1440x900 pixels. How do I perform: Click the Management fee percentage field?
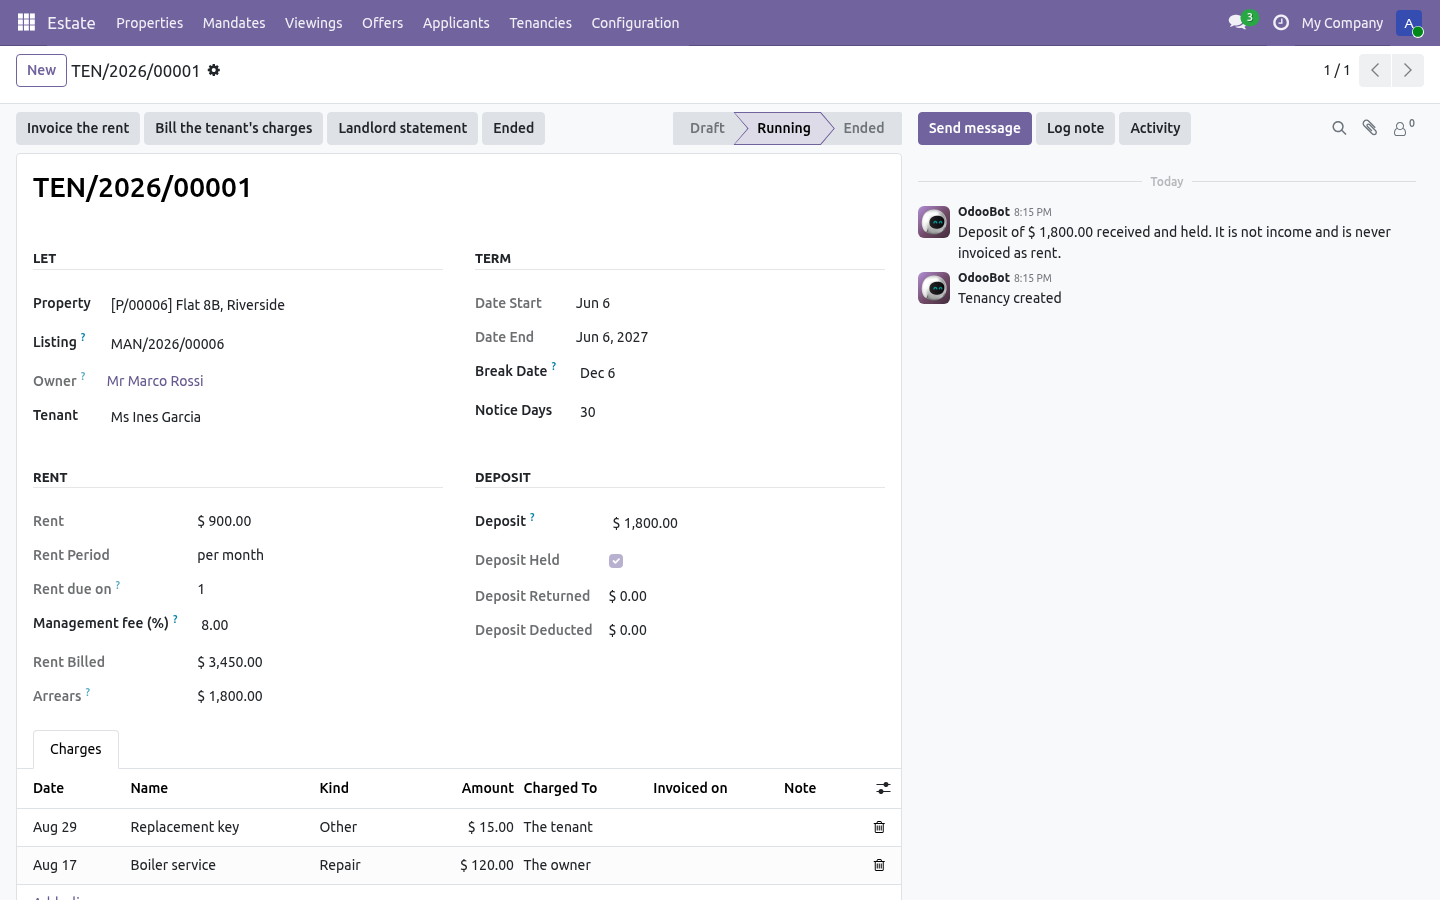pos(318,625)
